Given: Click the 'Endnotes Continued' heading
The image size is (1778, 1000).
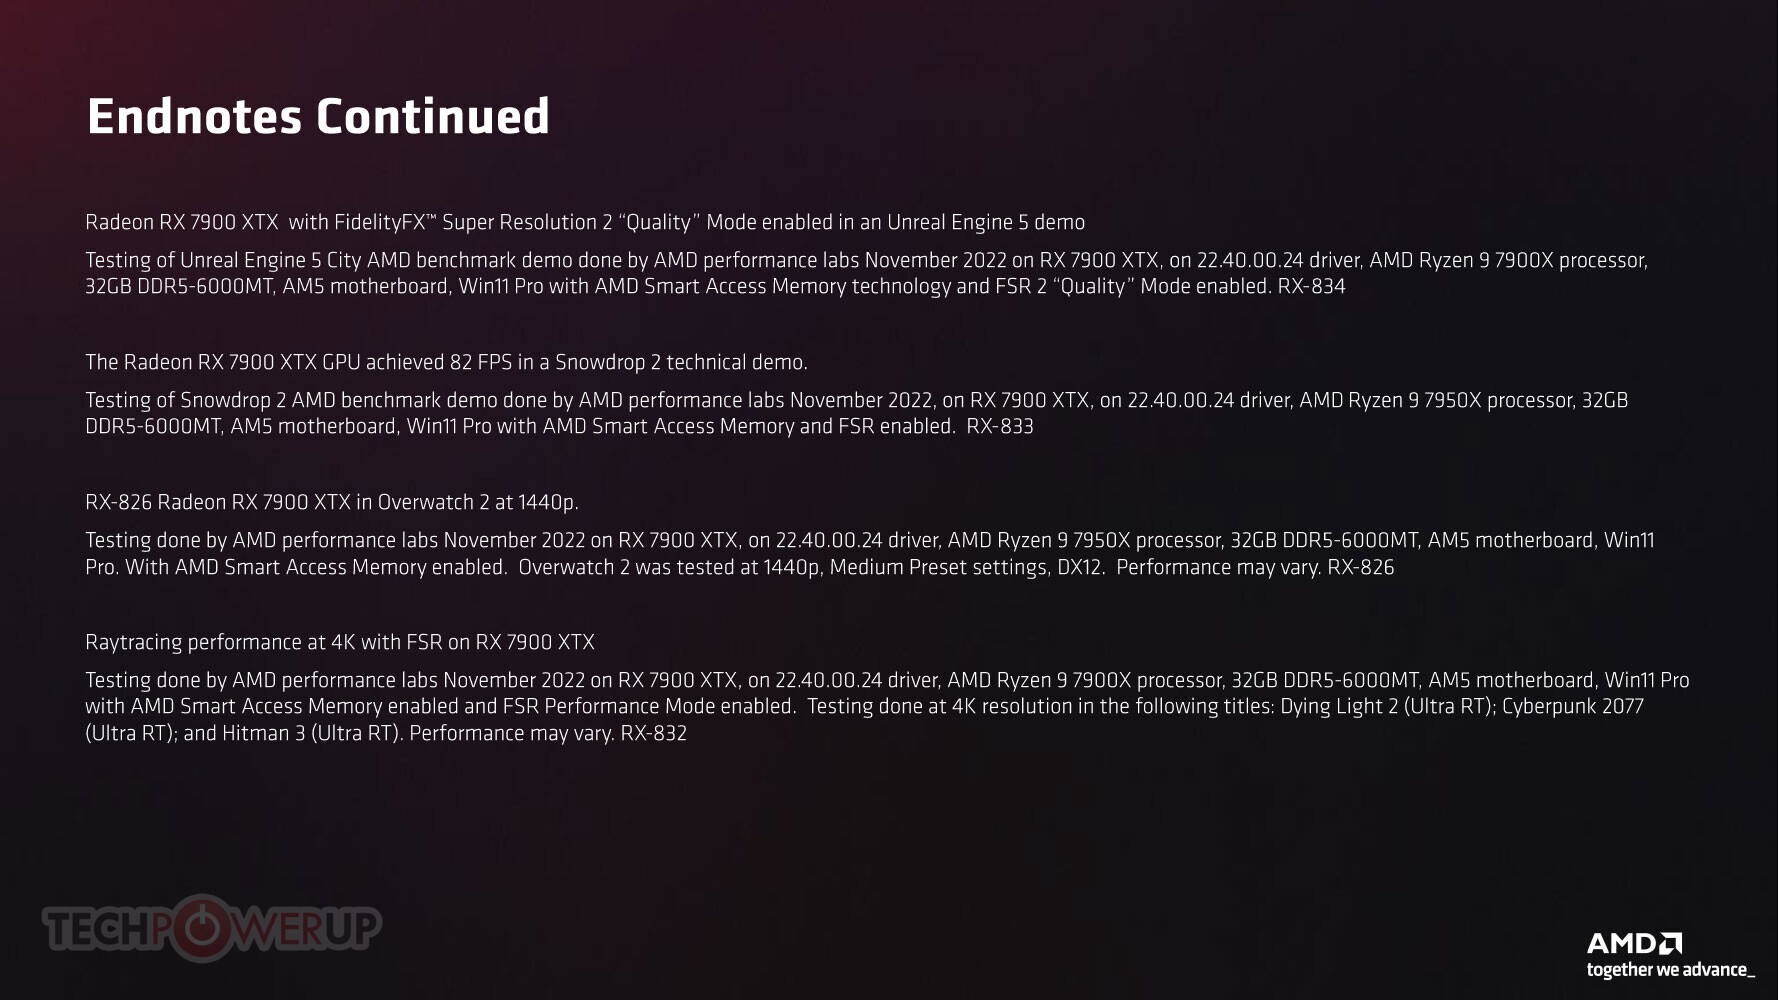Looking at the screenshot, I should tap(318, 116).
